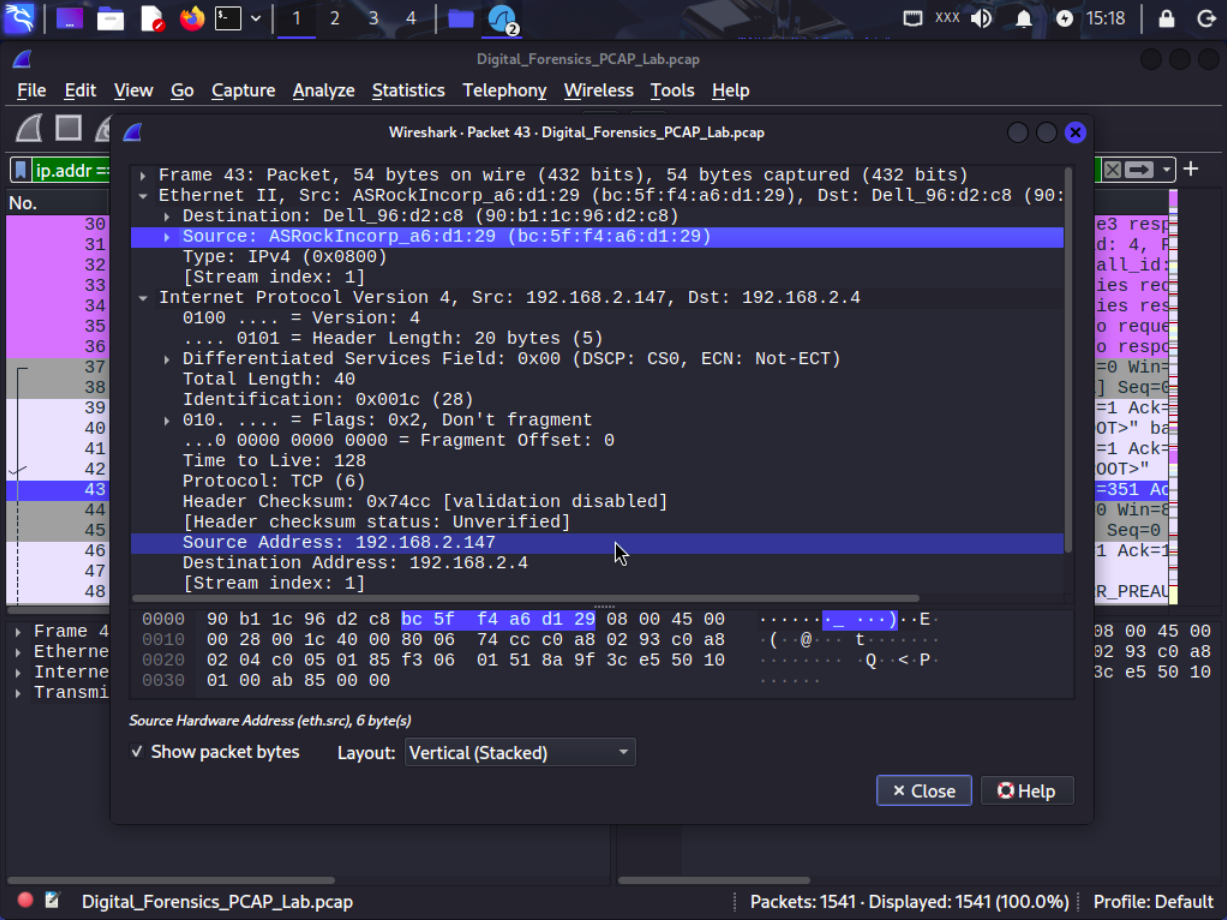Open capture file properties icon in status bar
This screenshot has height=920, width=1227.
[52, 901]
